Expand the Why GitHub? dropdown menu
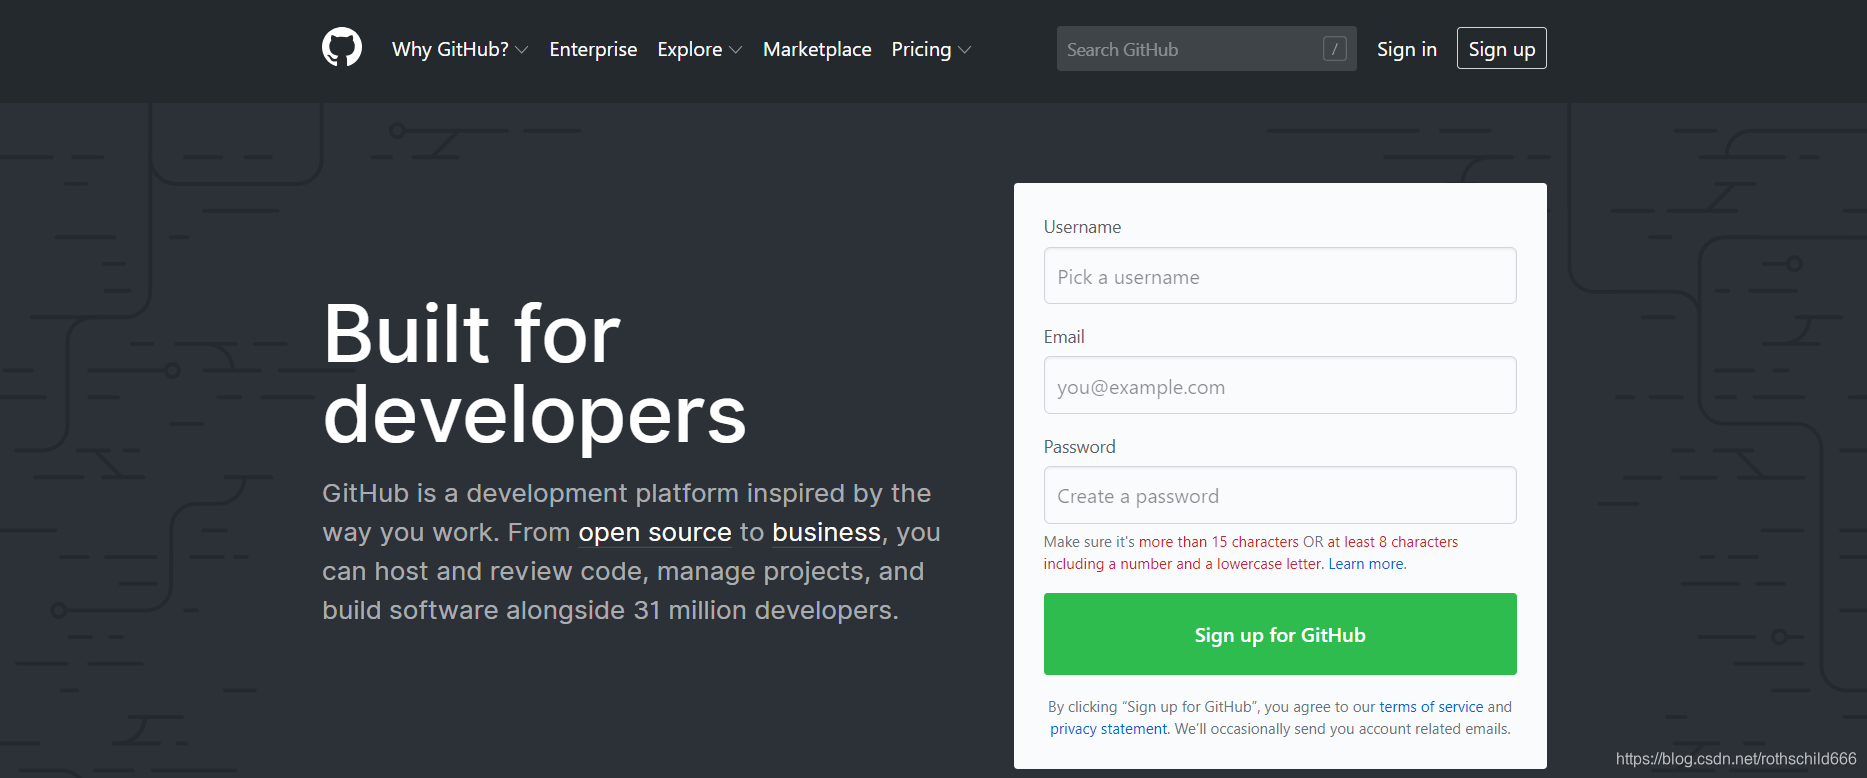1867x778 pixels. [459, 49]
